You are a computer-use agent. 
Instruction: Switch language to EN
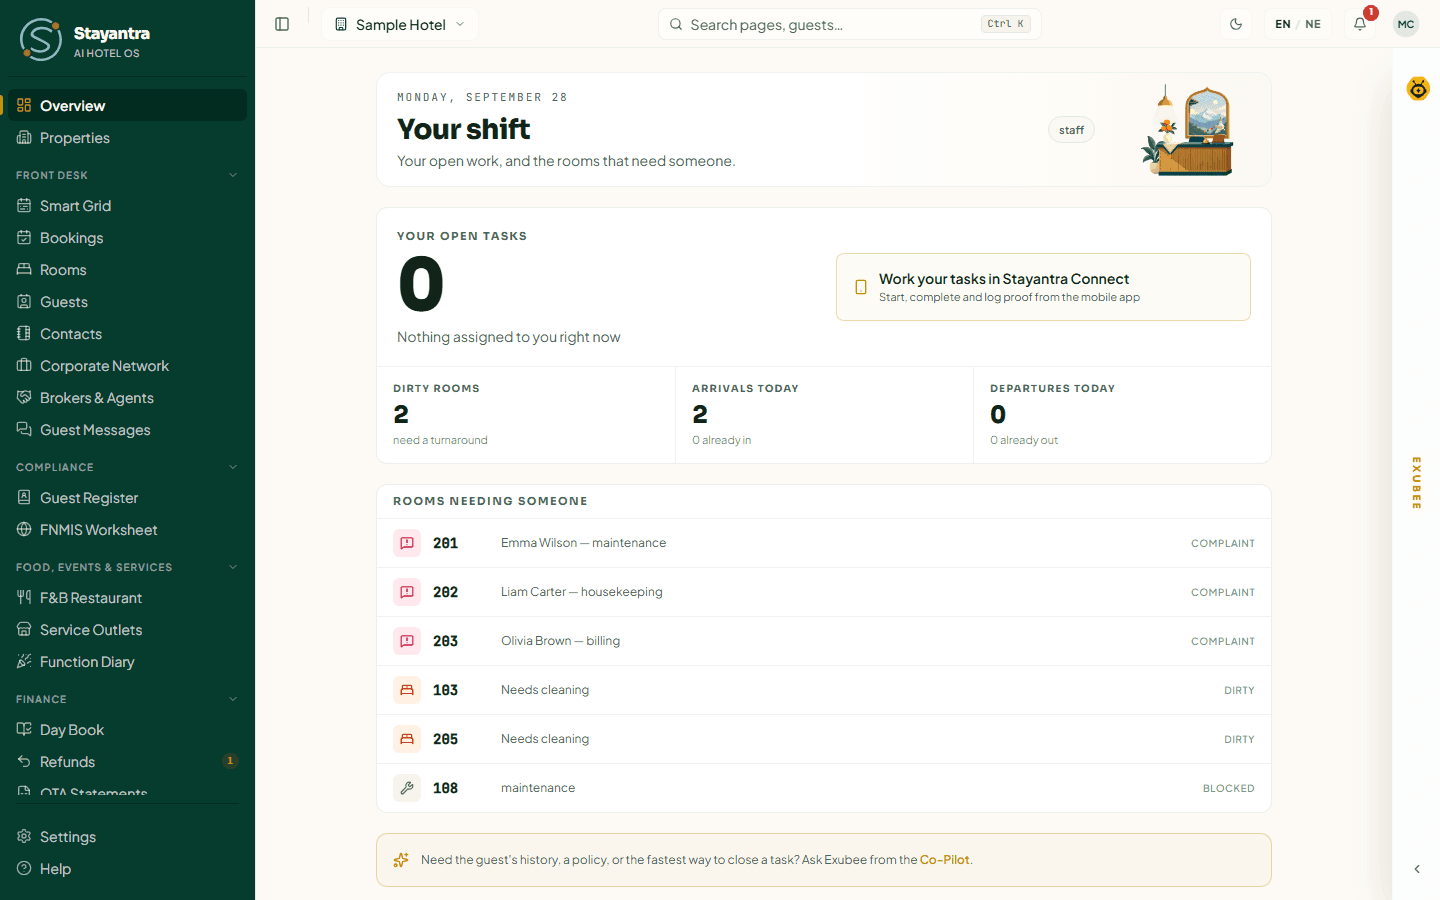point(1283,24)
